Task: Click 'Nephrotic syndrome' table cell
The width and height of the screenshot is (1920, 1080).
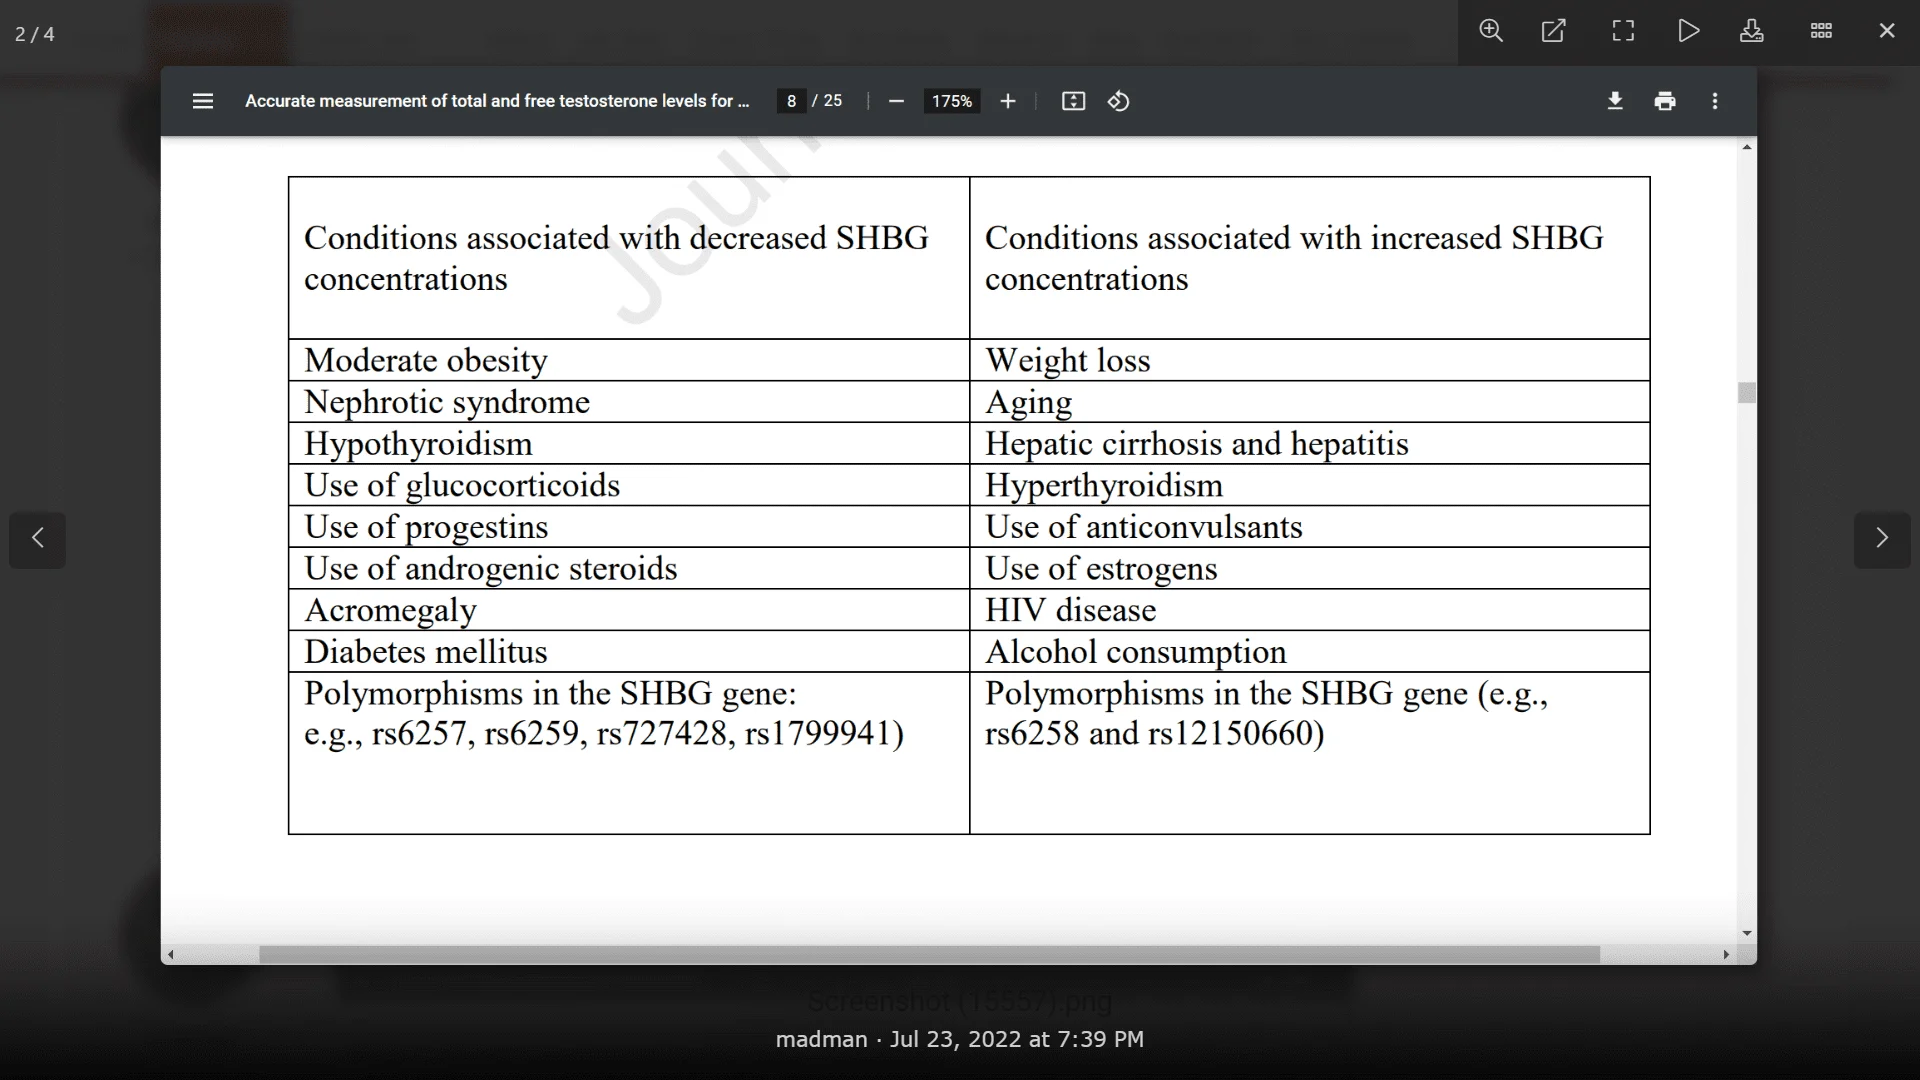Action: pyautogui.click(x=629, y=402)
